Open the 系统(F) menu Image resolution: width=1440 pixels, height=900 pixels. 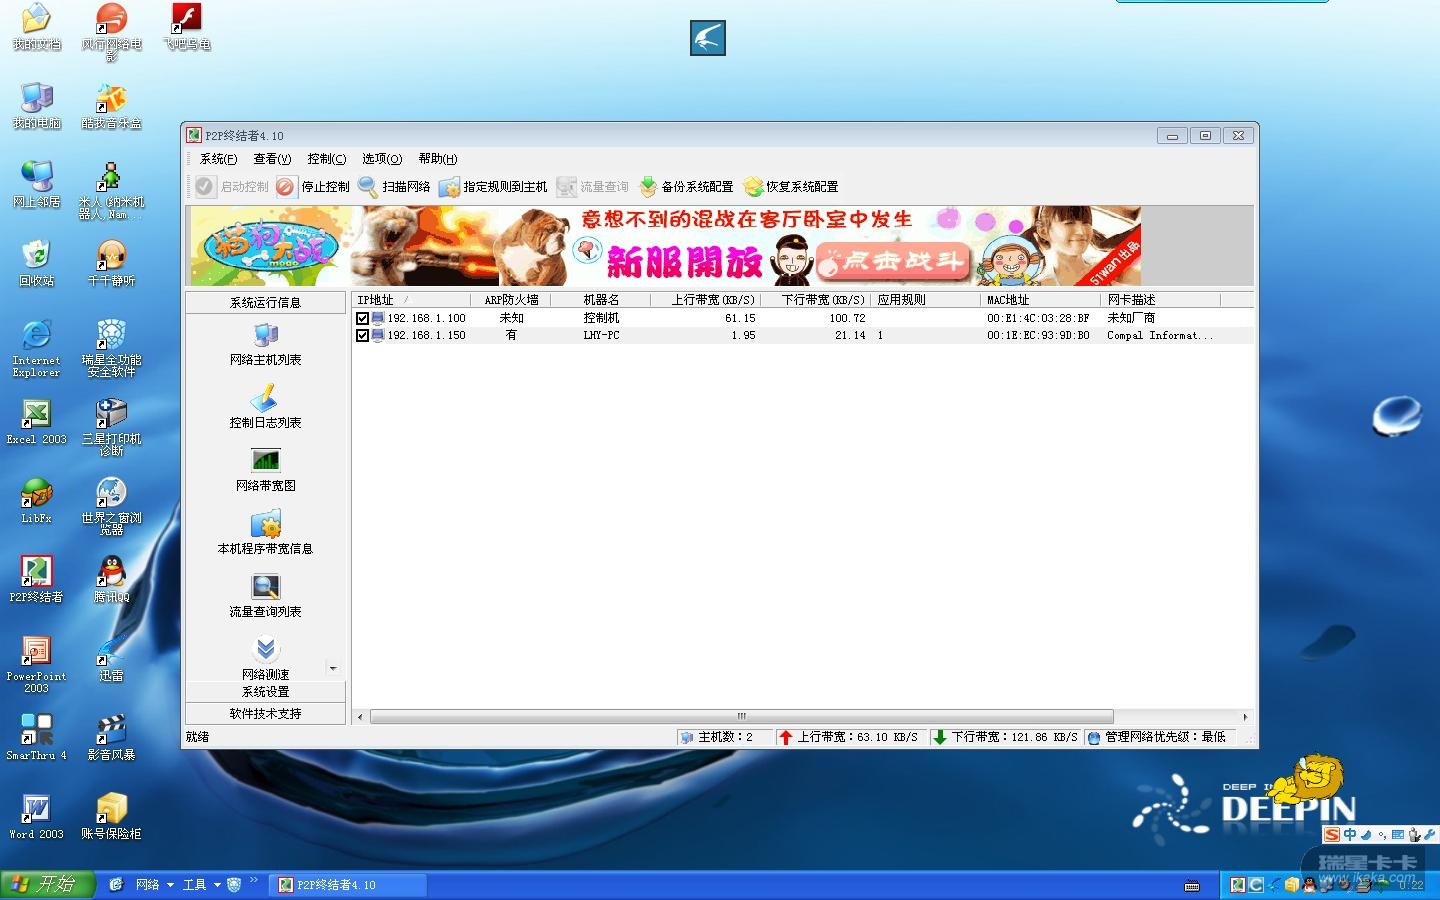(x=218, y=159)
